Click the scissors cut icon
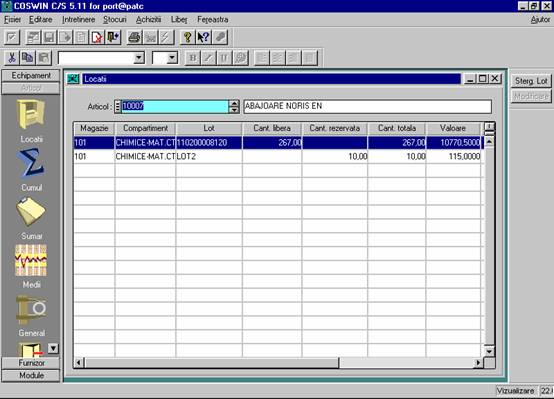 pyautogui.click(x=12, y=58)
